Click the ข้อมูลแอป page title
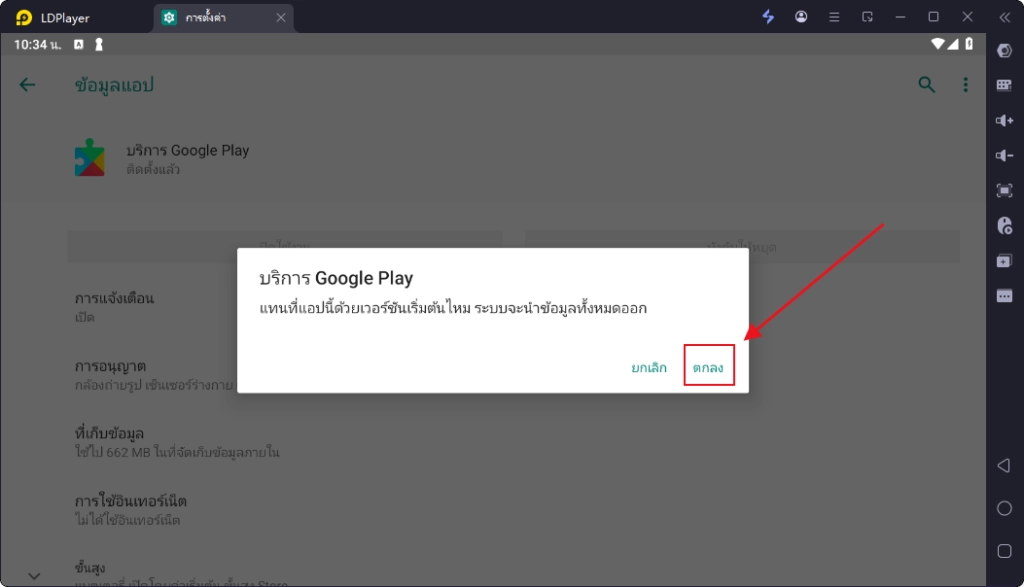Screen dimensions: 1024x587 pos(114,85)
